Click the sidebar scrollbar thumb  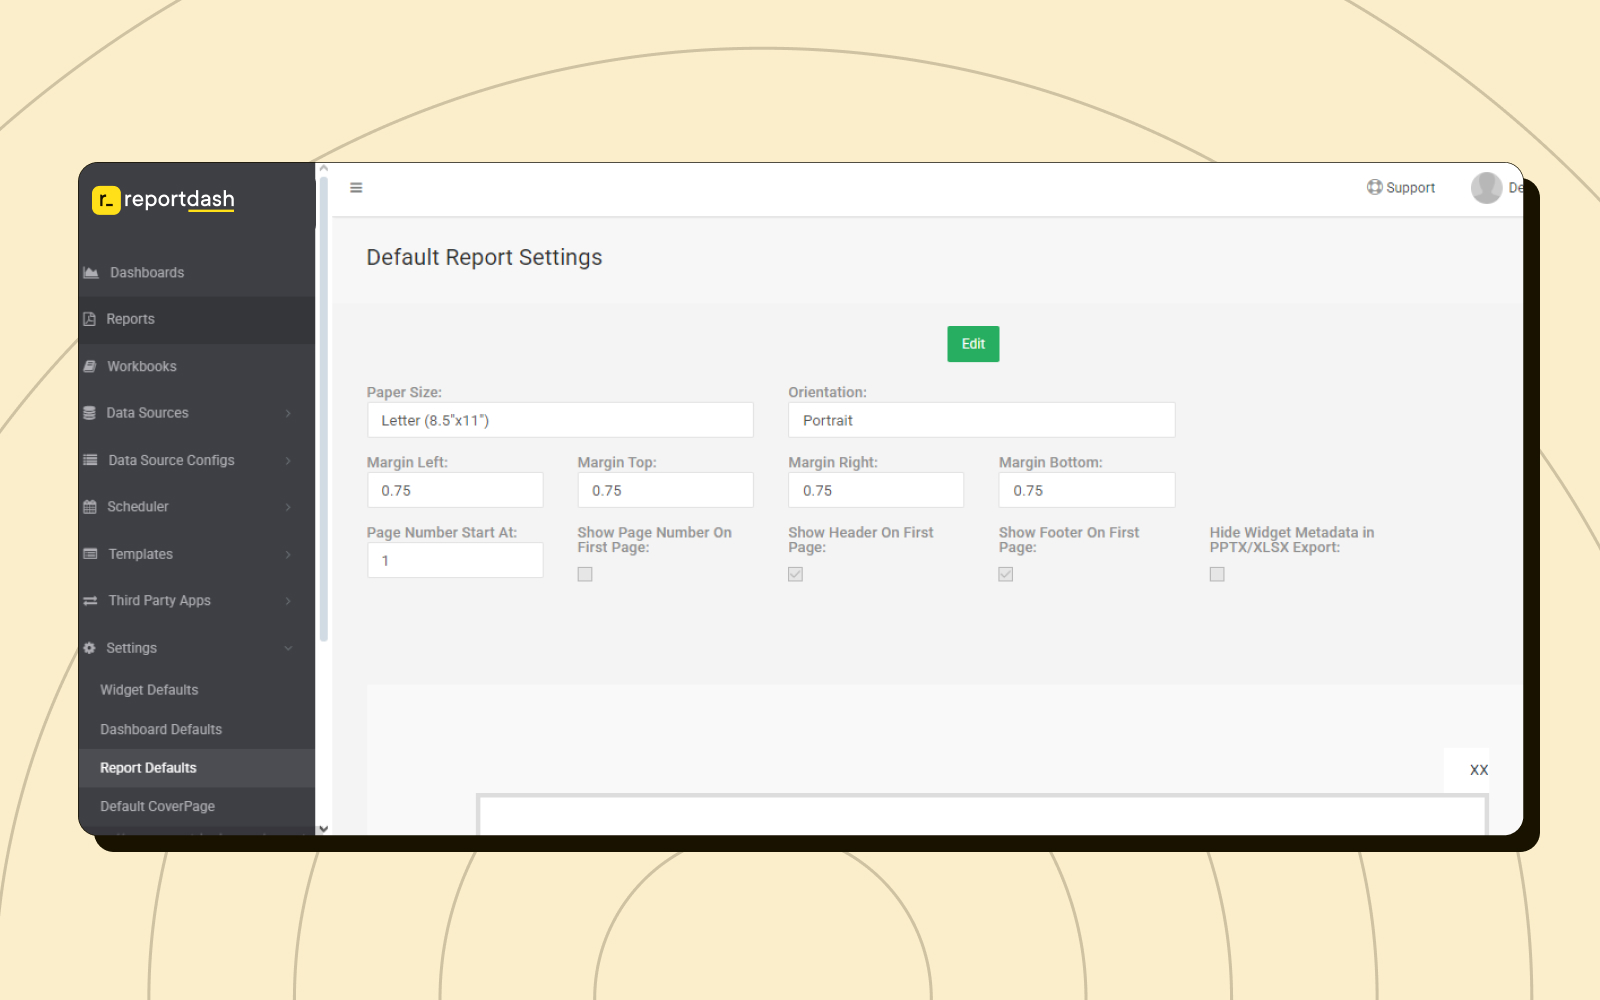[x=323, y=408]
